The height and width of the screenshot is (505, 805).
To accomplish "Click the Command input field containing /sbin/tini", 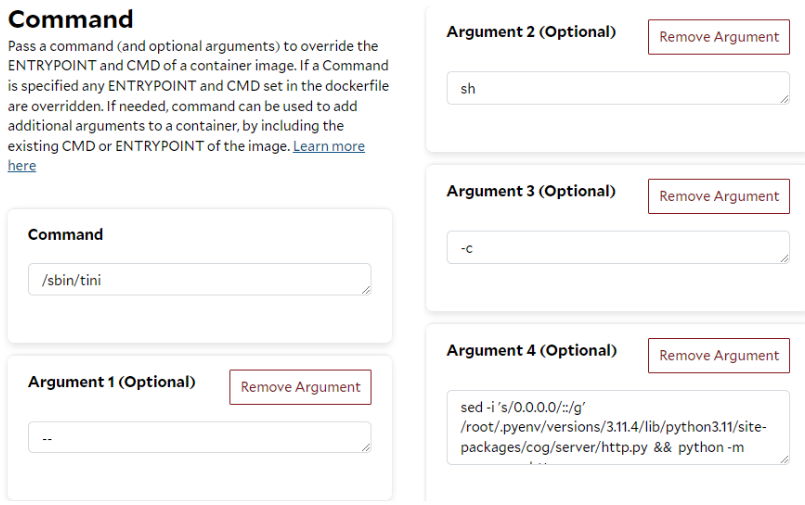I will [x=200, y=280].
